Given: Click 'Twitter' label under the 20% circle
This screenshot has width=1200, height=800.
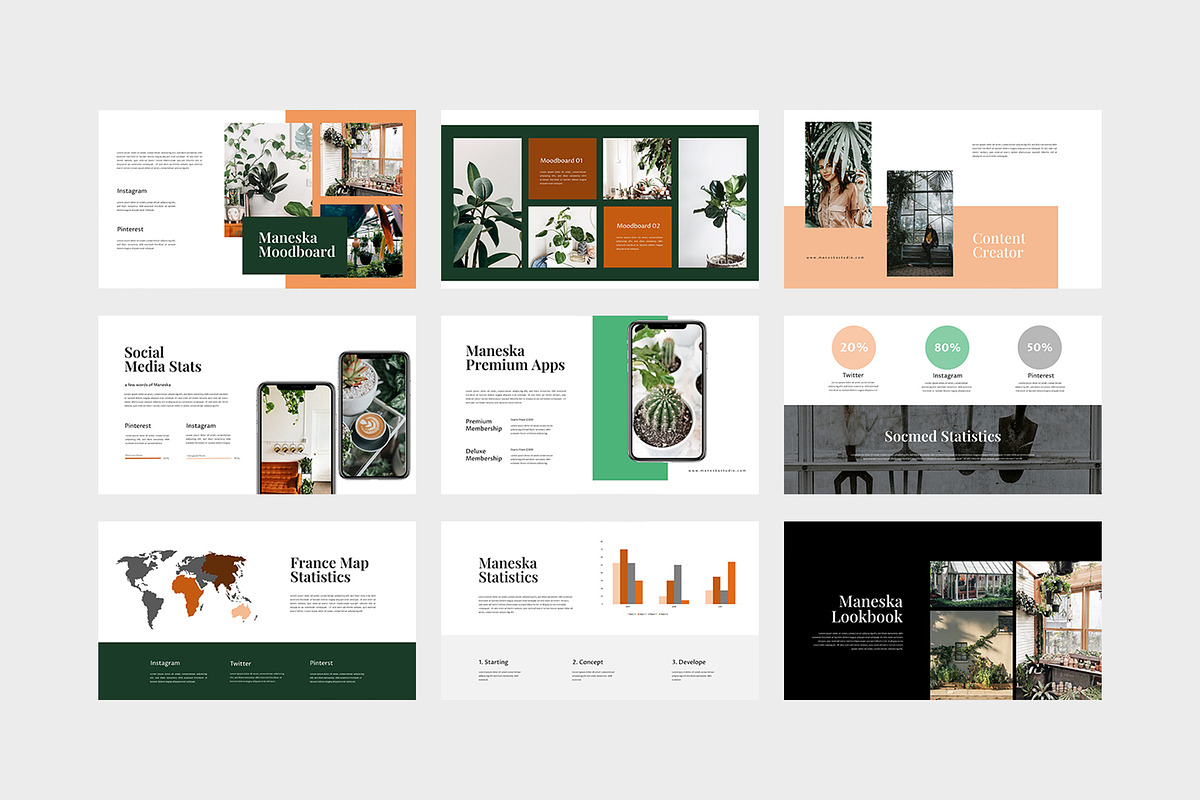Looking at the screenshot, I should (853, 376).
